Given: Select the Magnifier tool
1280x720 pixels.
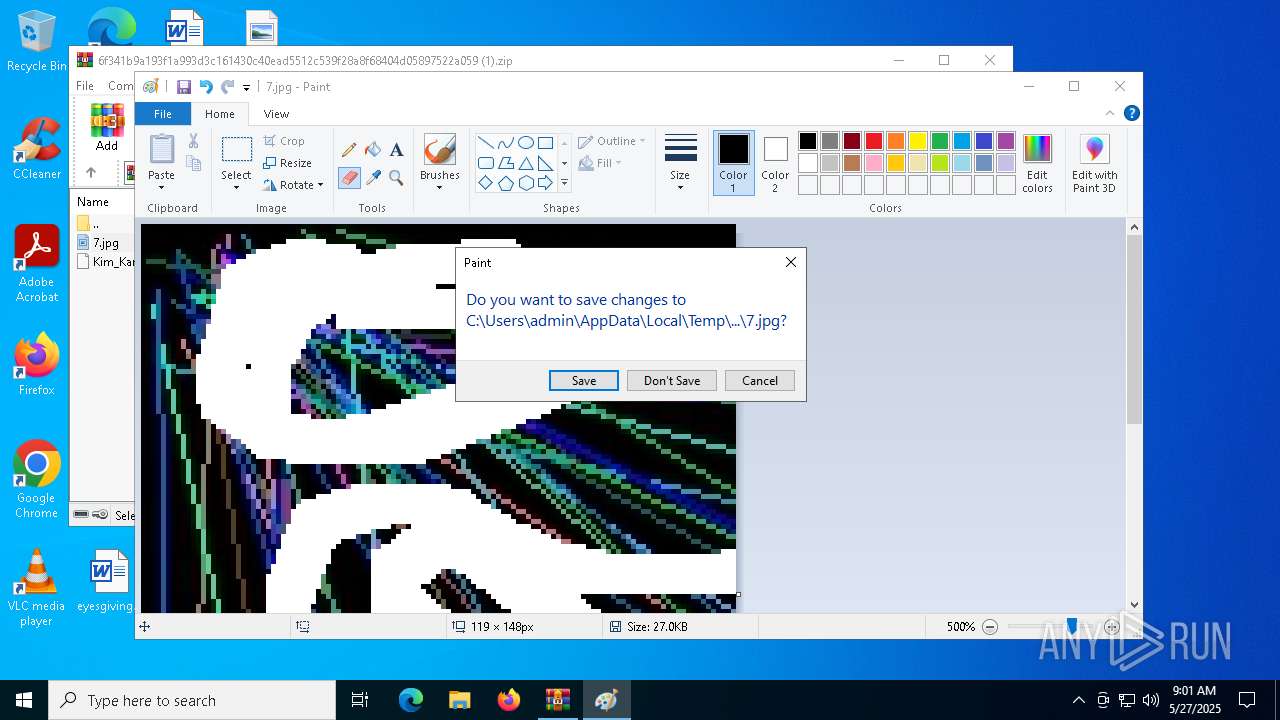Looking at the screenshot, I should pos(396,177).
